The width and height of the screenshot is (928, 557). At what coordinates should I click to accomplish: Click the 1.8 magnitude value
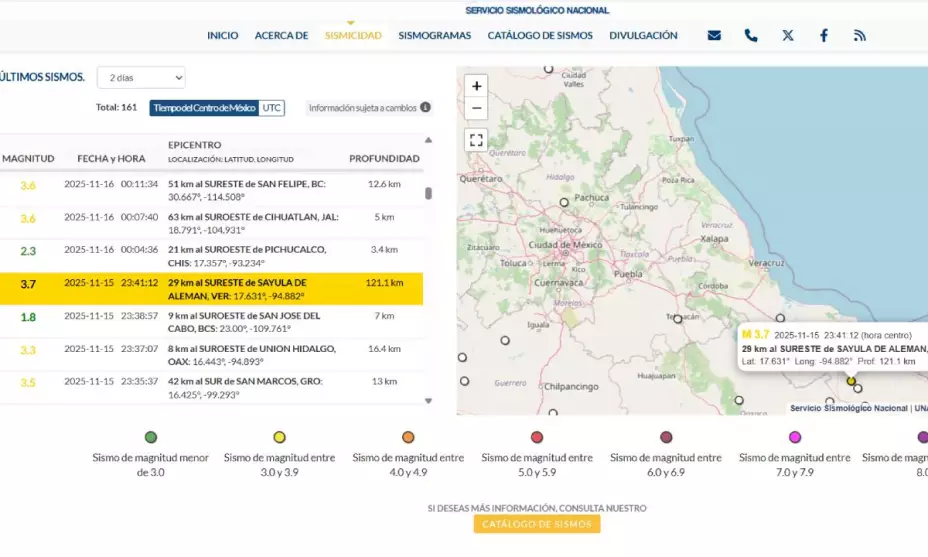pos(28,317)
